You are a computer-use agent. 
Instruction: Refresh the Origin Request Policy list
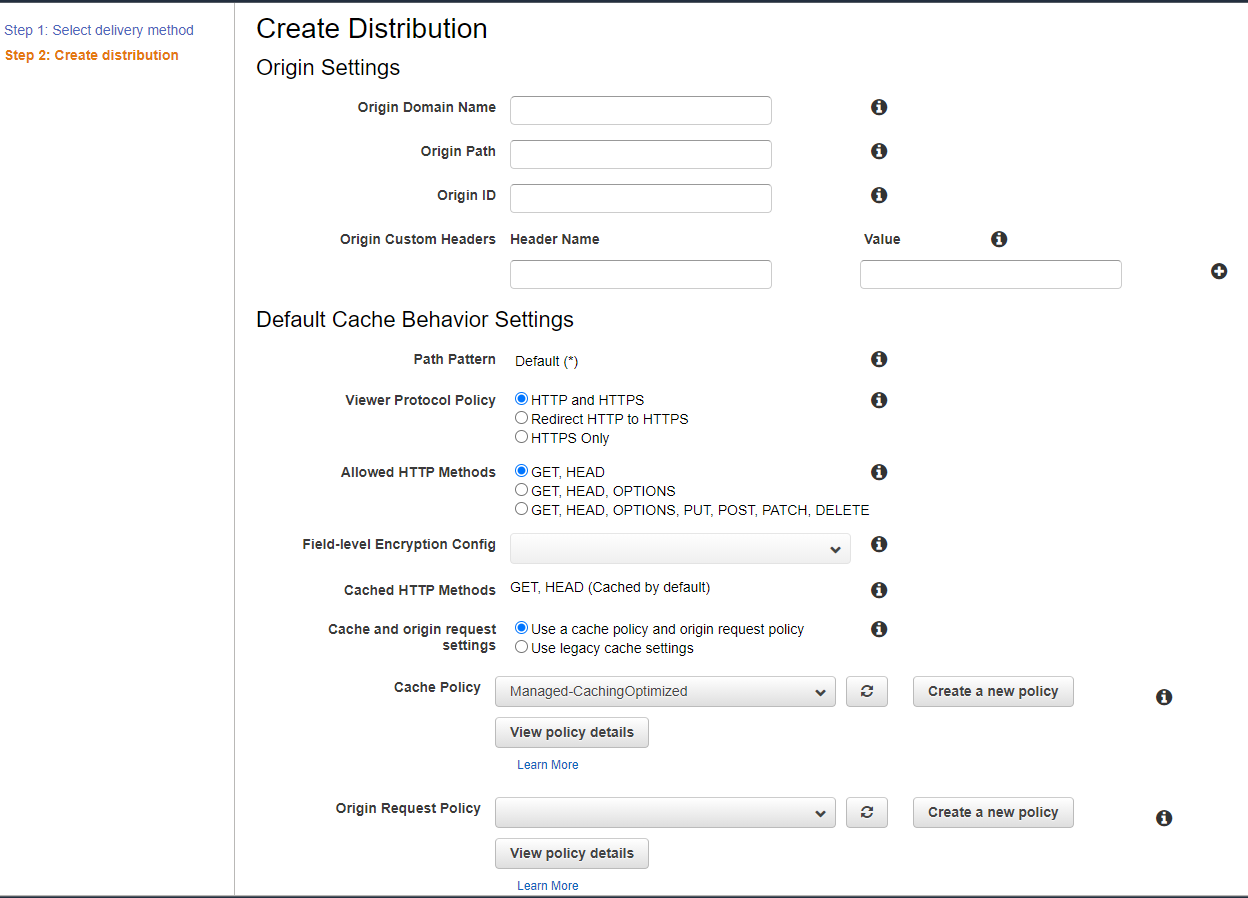(x=867, y=813)
